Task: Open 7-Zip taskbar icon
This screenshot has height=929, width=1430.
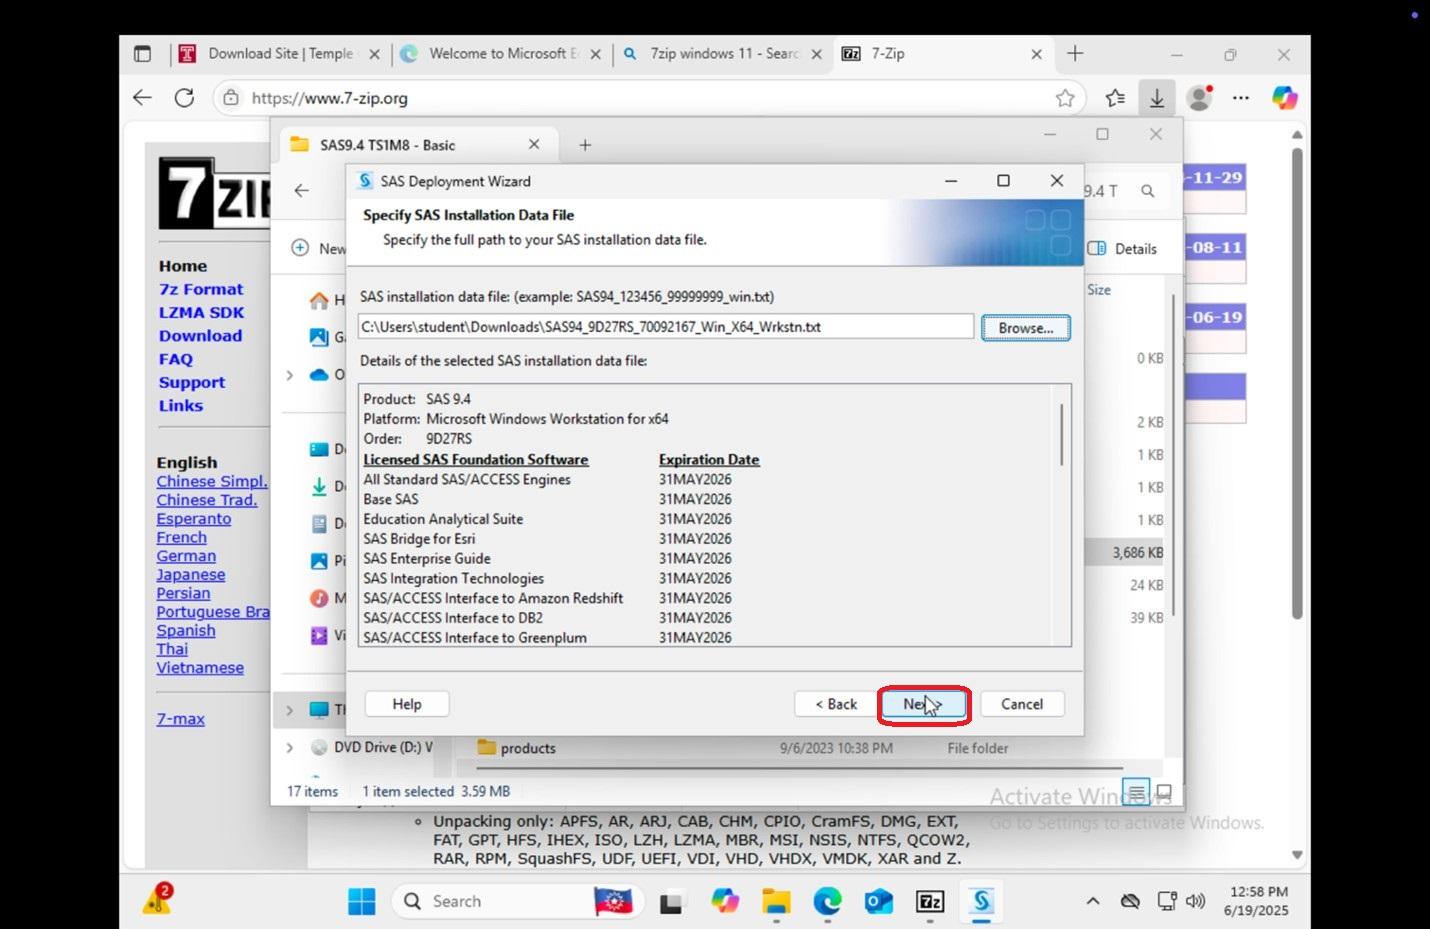Action: (930, 901)
